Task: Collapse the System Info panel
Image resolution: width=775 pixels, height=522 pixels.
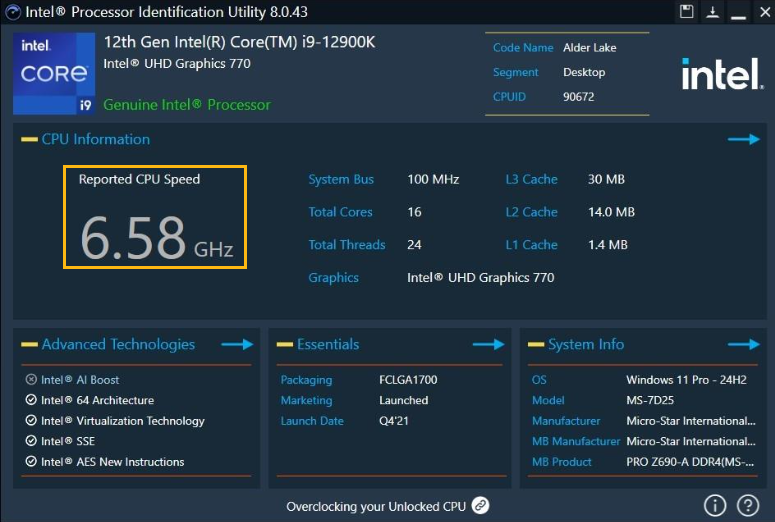Action: 536,345
